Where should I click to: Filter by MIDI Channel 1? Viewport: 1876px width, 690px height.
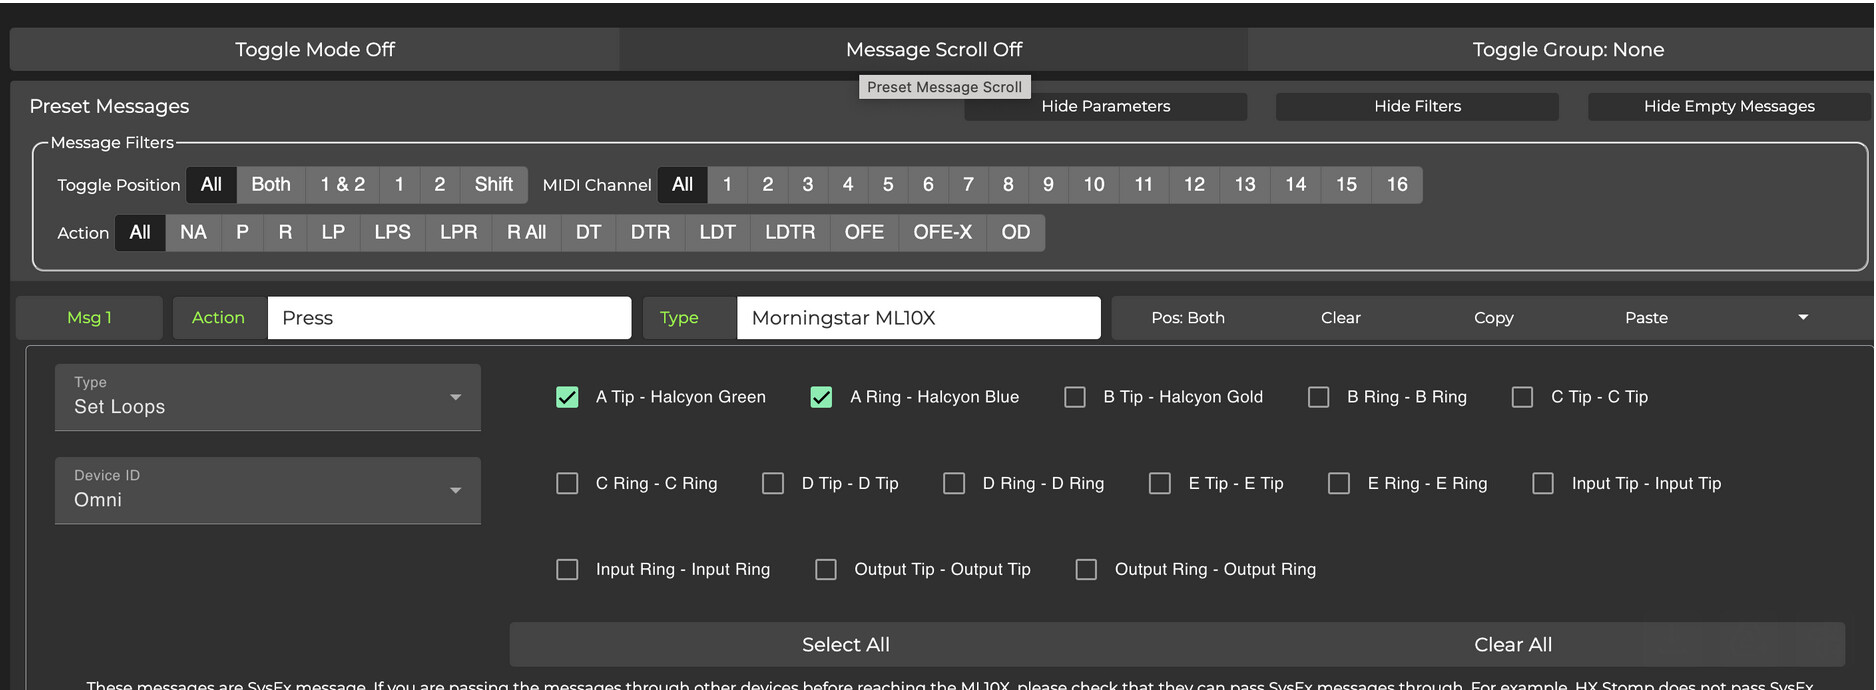pos(727,184)
